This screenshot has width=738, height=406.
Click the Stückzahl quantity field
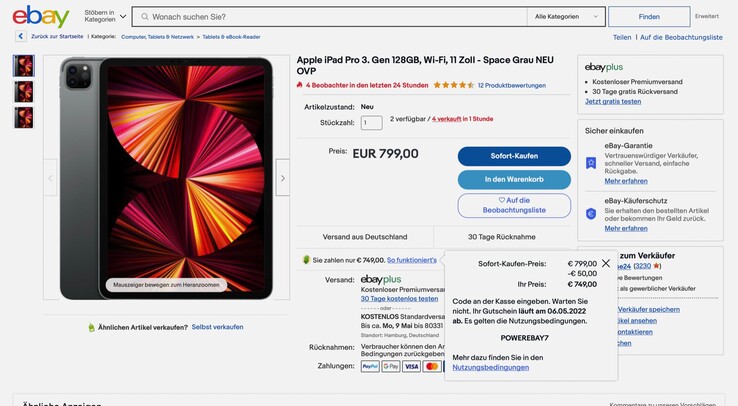371,123
